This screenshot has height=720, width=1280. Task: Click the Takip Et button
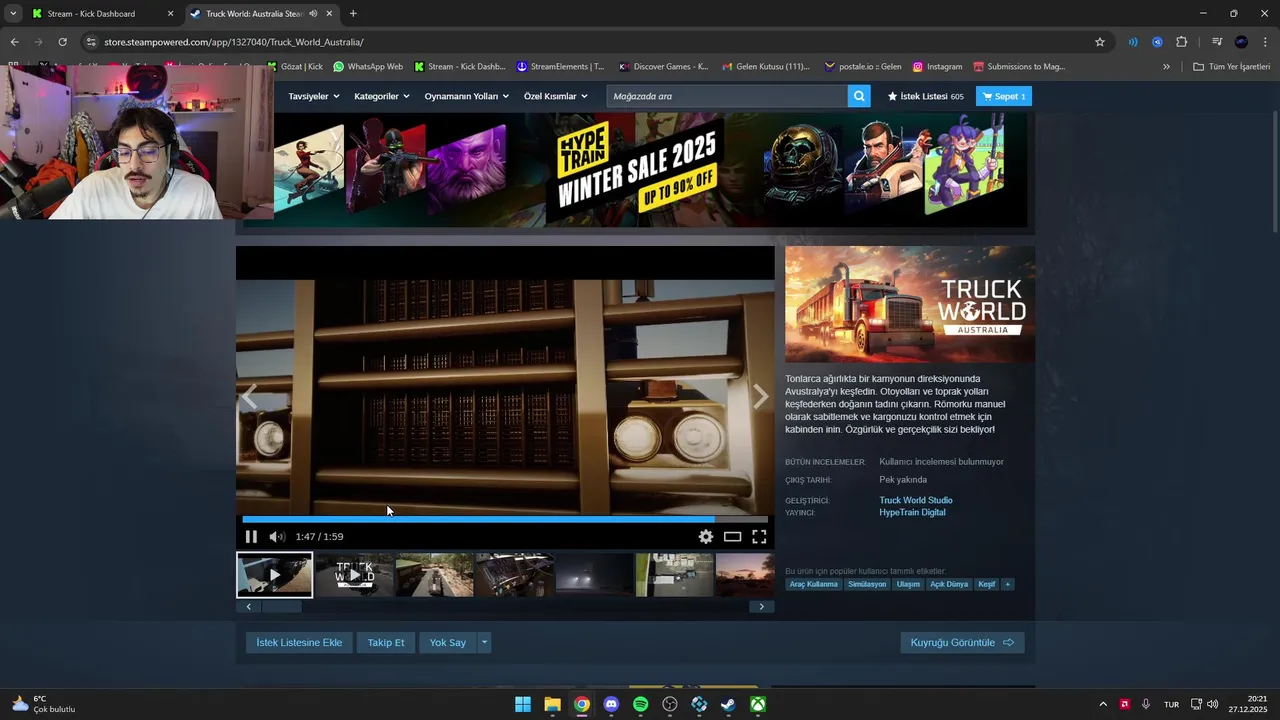(x=386, y=642)
